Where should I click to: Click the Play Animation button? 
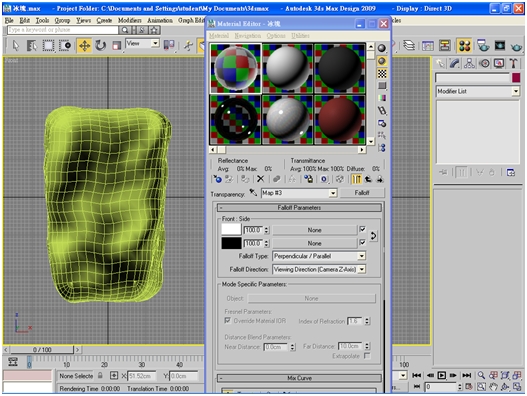pos(442,375)
